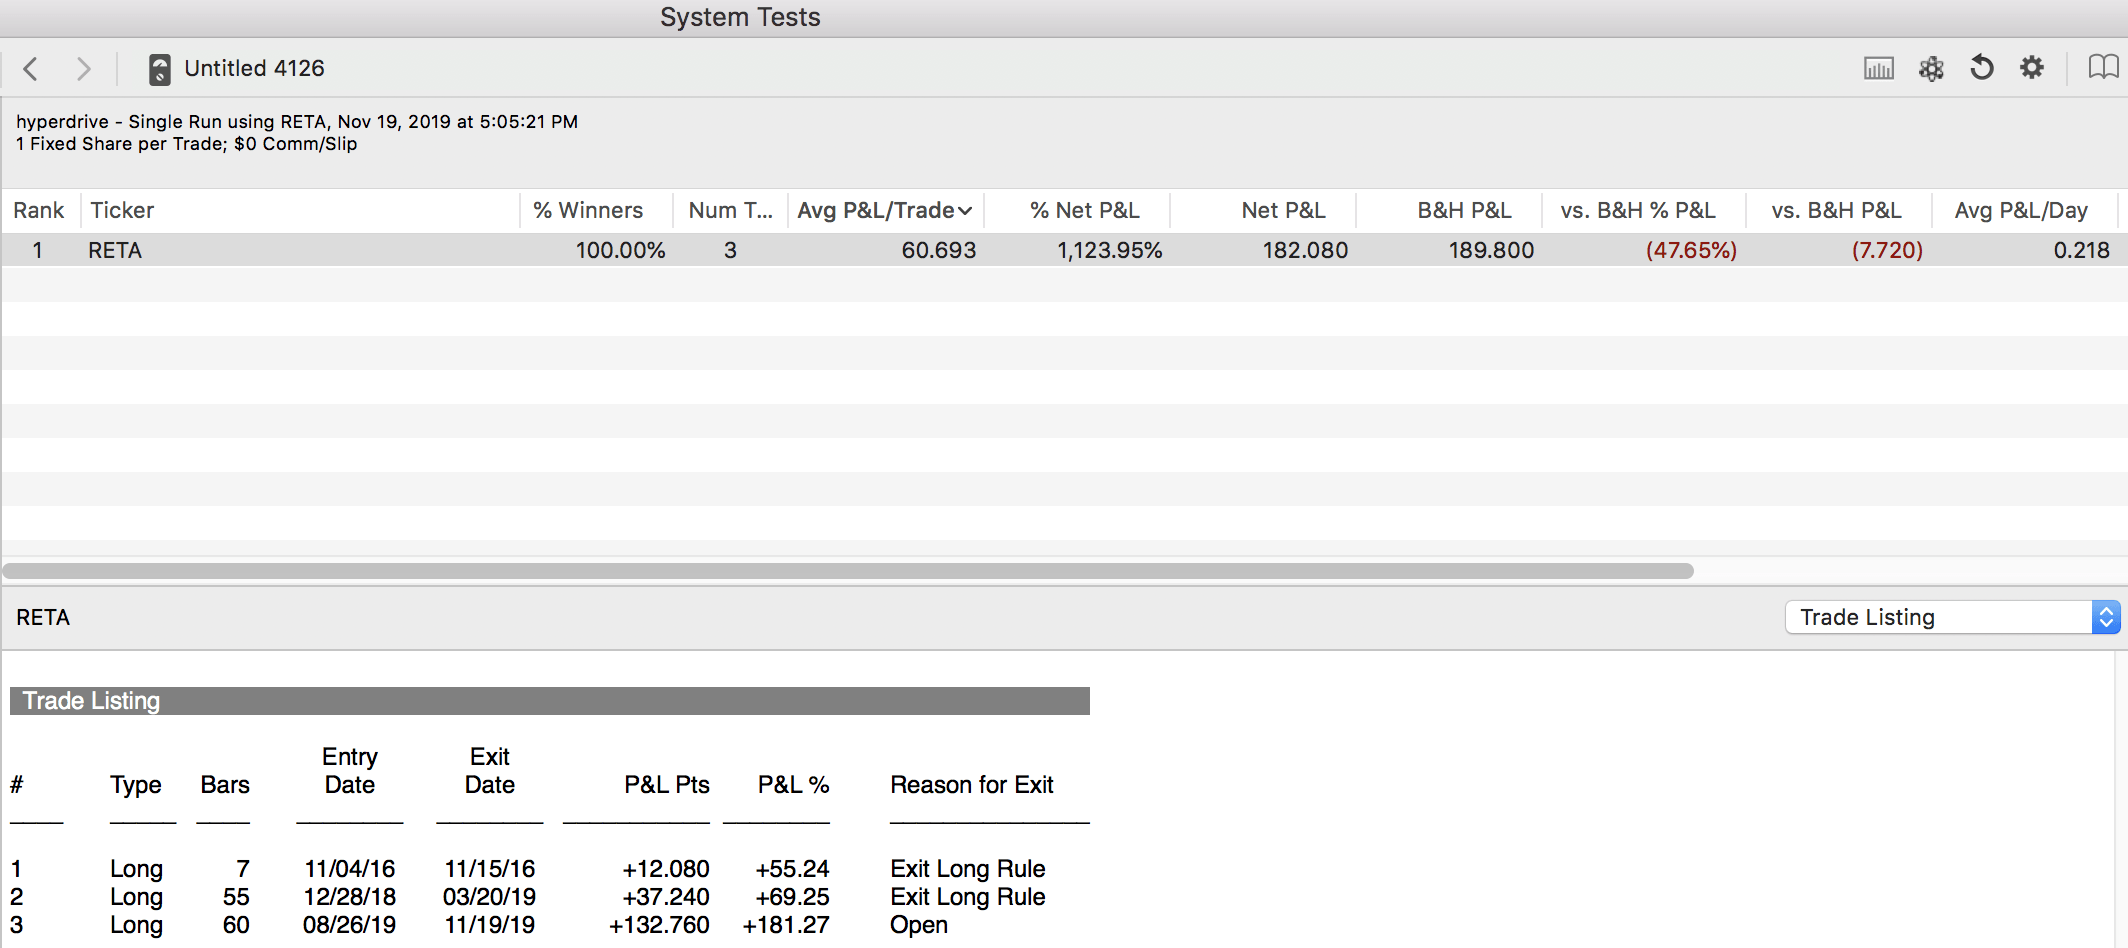Open the book reference icon
This screenshot has width=2128, height=948.
[2102, 68]
